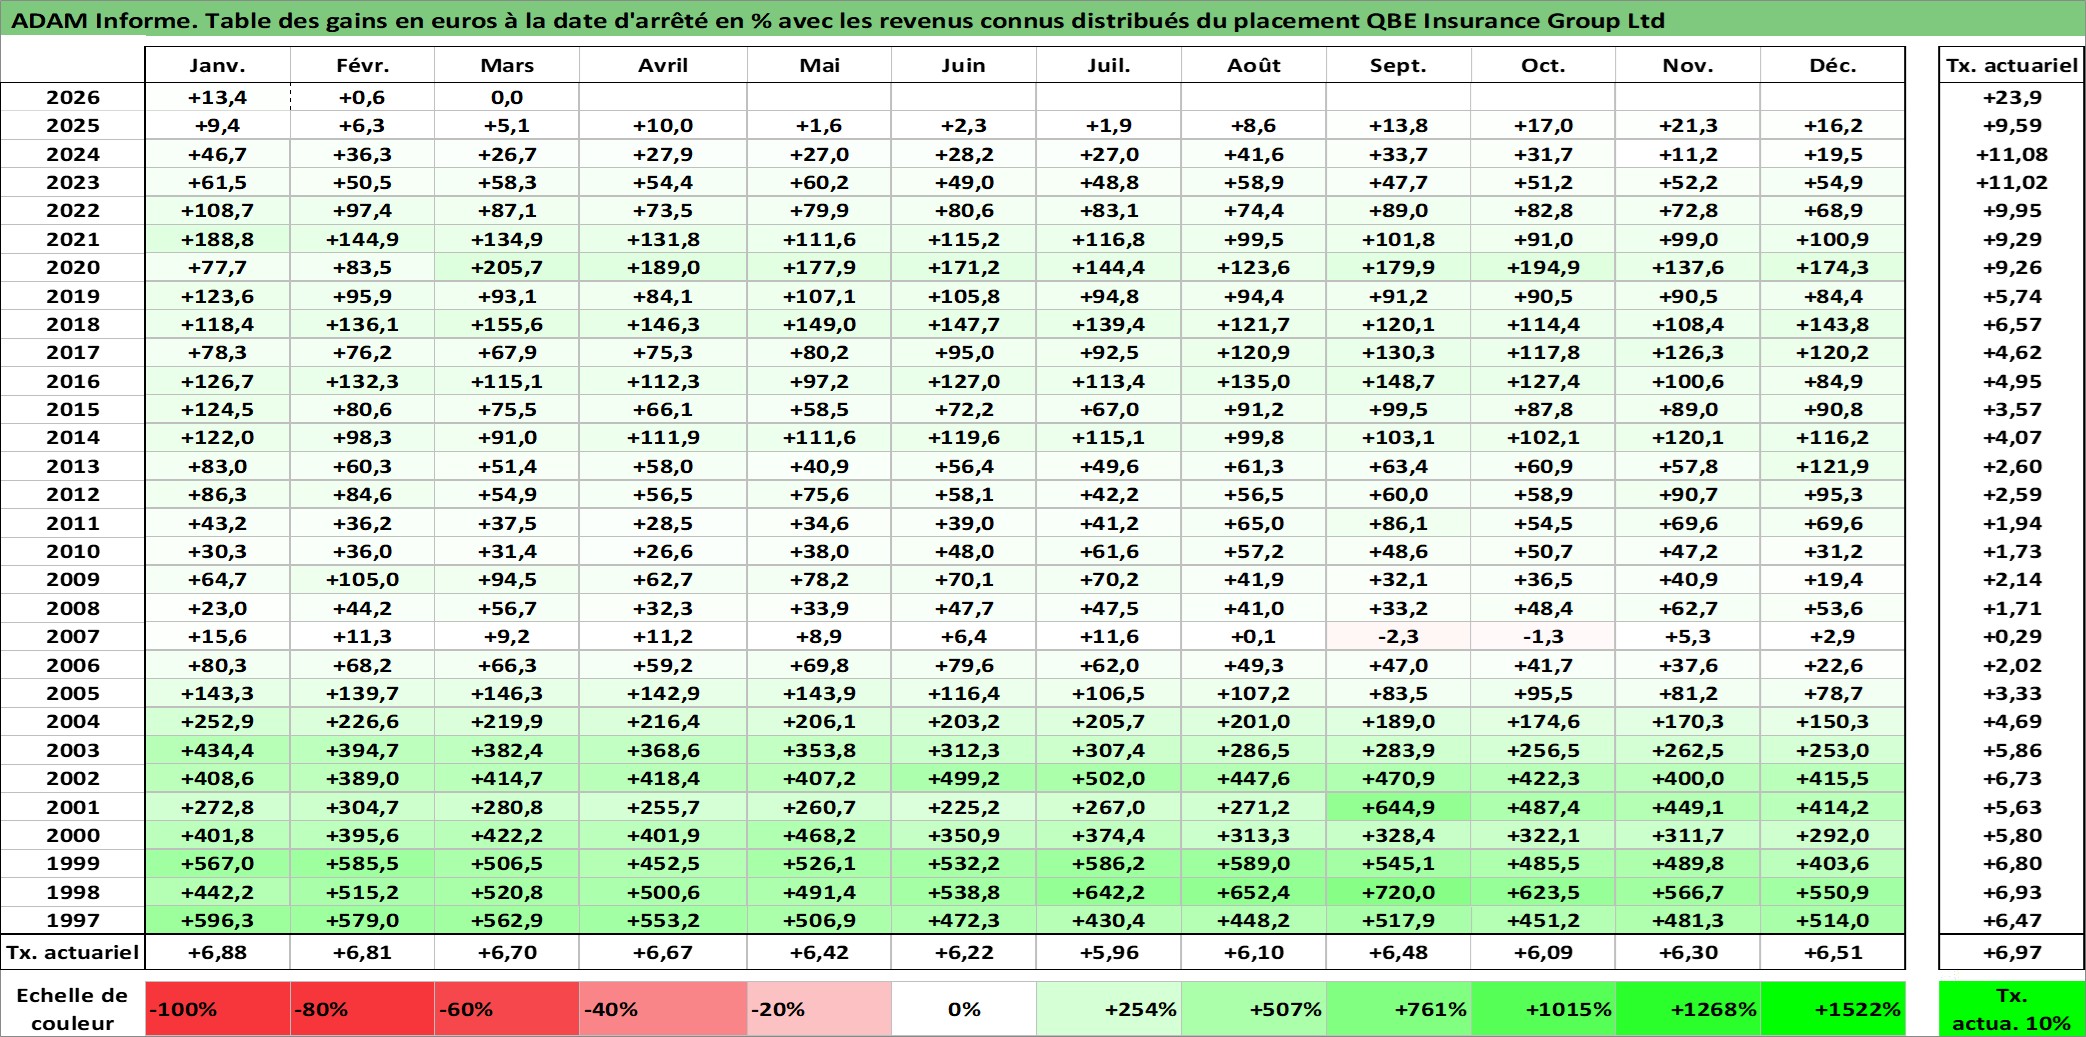Select the 2007 row label
The image size is (2086, 1037).
(x=73, y=636)
